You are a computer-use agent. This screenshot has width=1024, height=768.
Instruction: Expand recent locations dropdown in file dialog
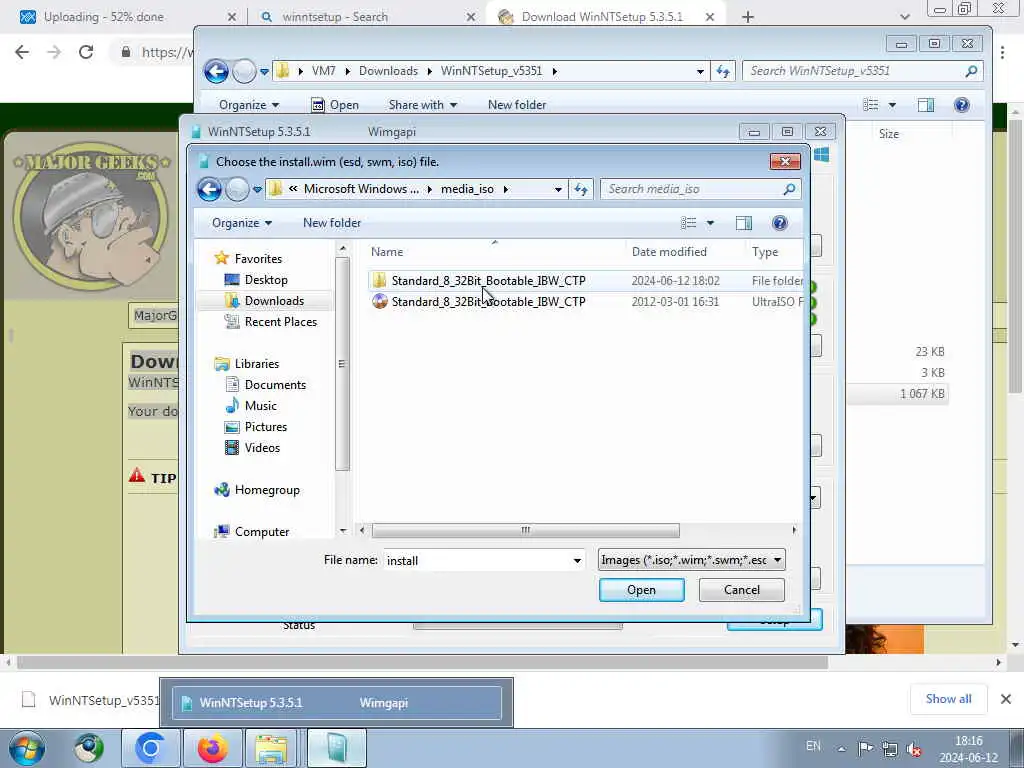click(x=257, y=189)
